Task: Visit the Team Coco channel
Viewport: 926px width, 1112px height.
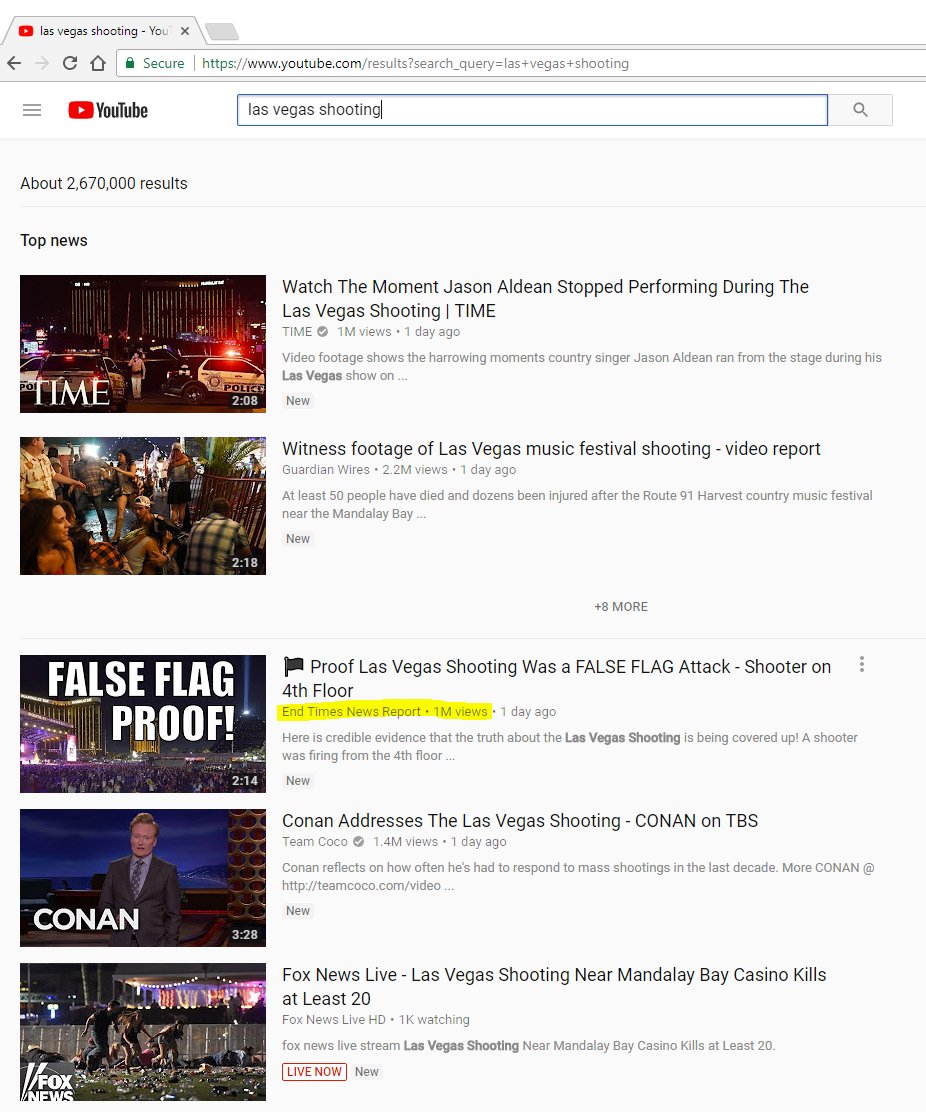Action: pos(315,841)
